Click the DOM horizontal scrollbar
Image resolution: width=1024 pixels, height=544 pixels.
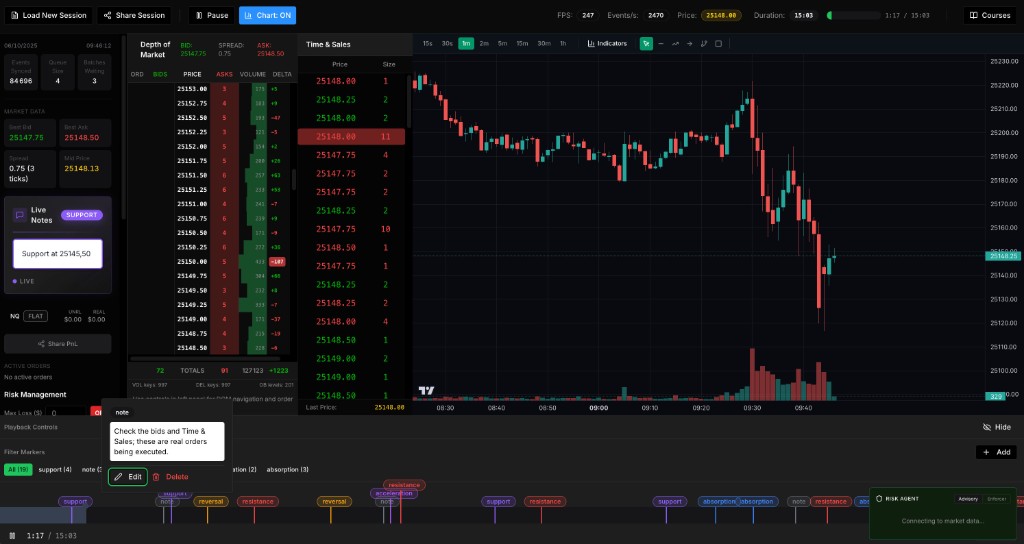click(206, 359)
